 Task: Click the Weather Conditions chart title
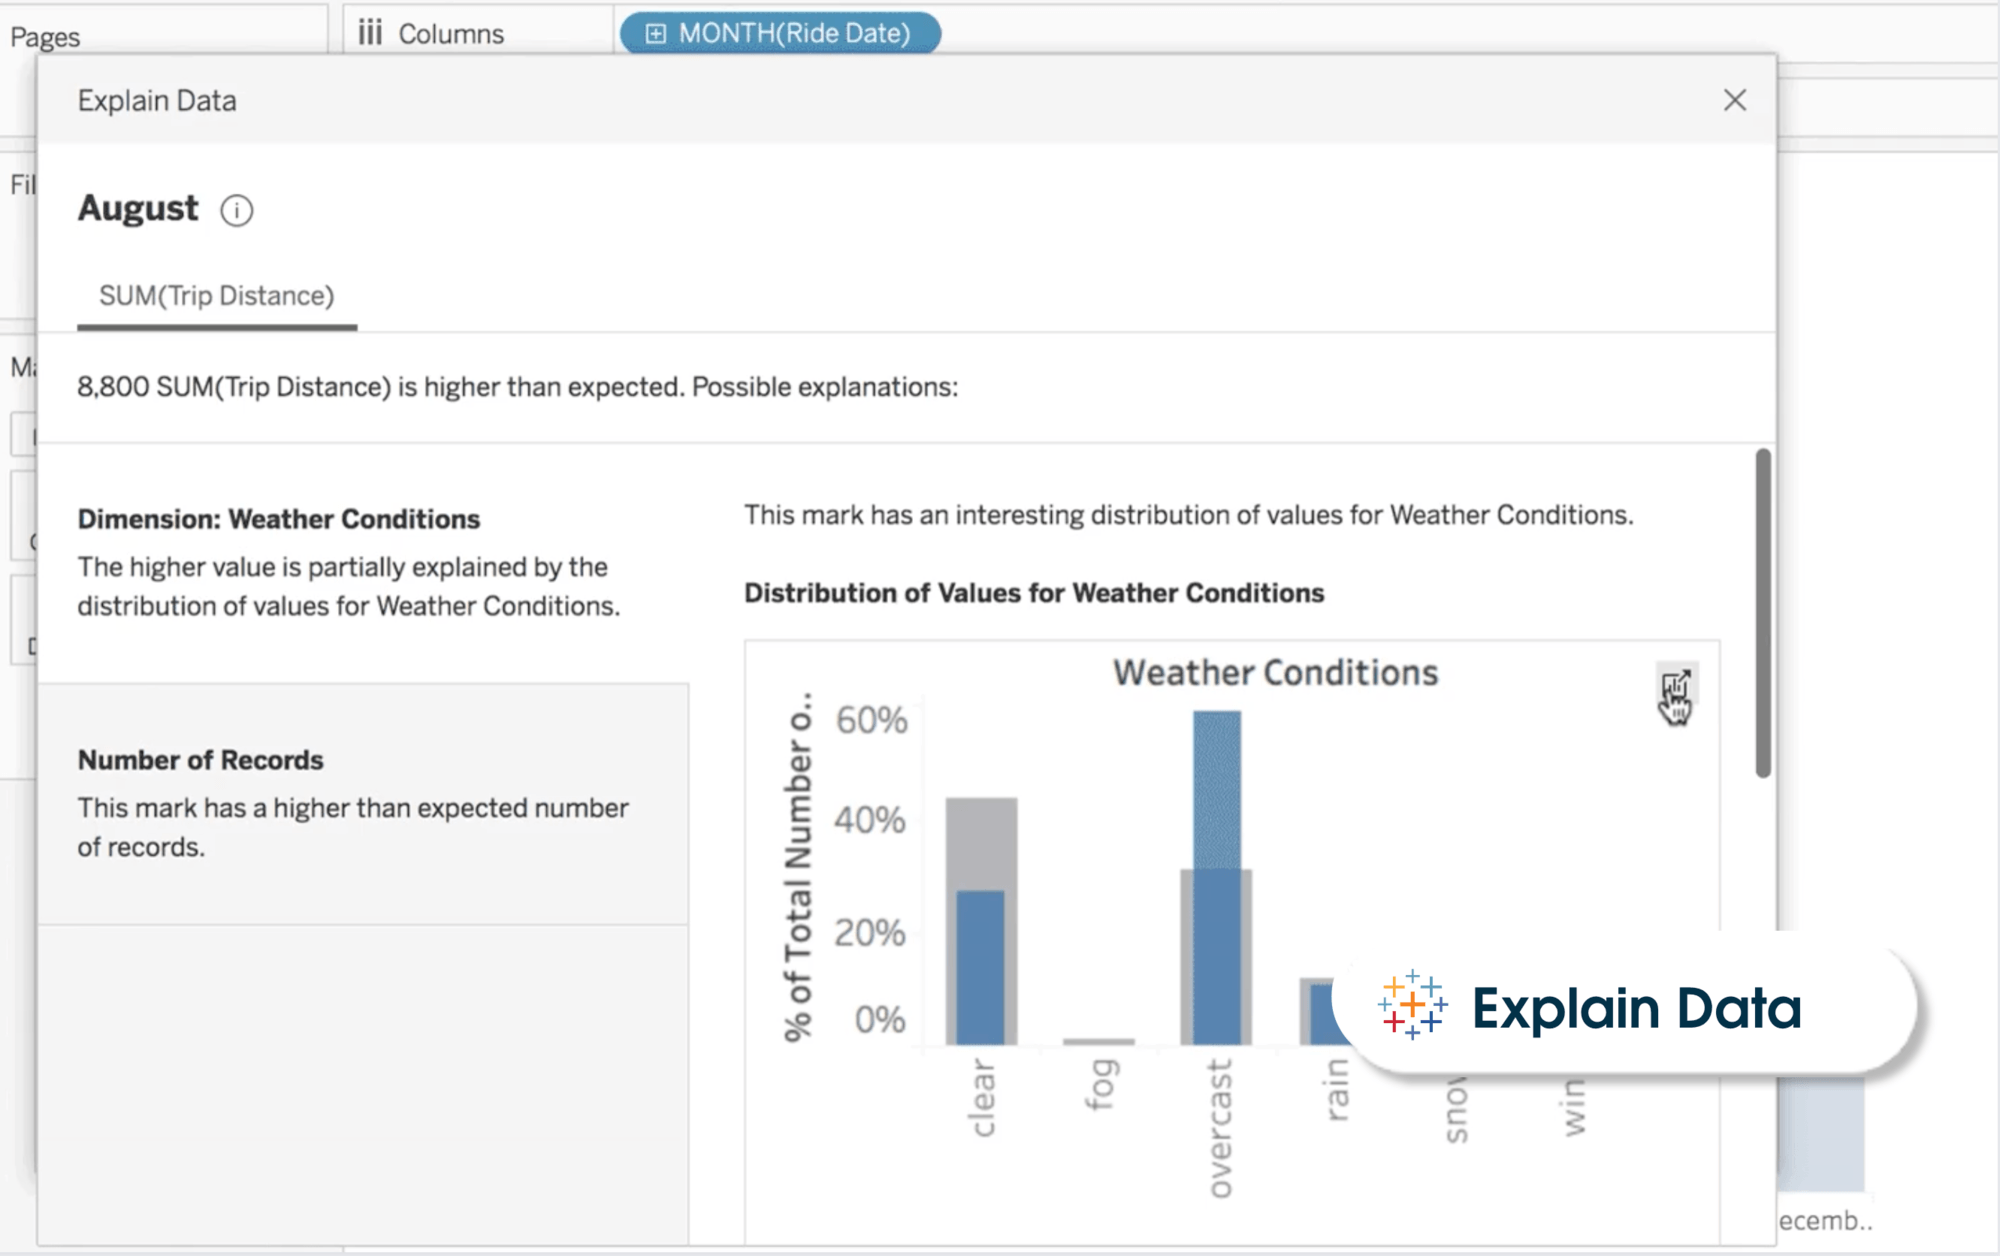pyautogui.click(x=1275, y=673)
